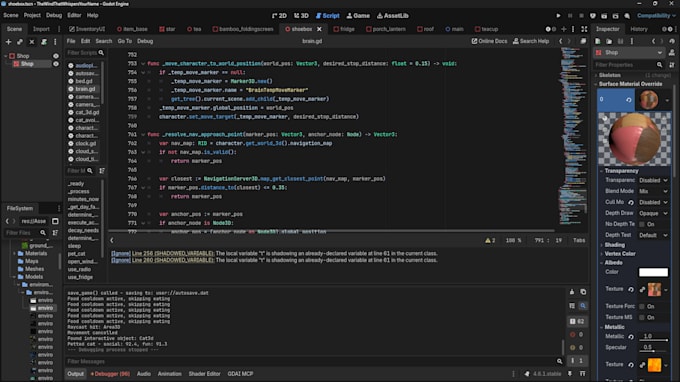
Task: Open the Depth Test dropdown
Action: point(654,235)
